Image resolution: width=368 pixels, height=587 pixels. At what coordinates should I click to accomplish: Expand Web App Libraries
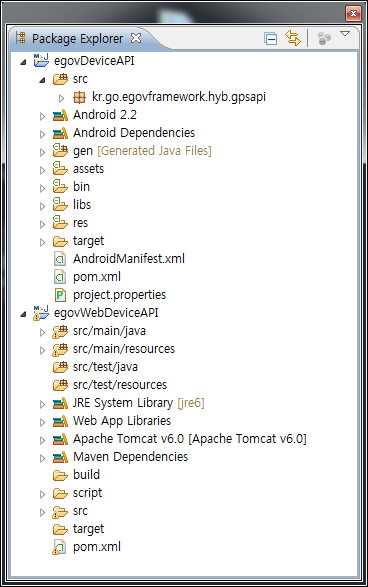[x=42, y=422]
